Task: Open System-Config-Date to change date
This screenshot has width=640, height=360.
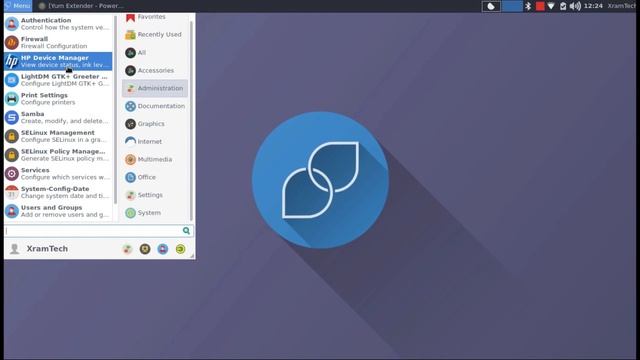Action: pyautogui.click(x=58, y=192)
